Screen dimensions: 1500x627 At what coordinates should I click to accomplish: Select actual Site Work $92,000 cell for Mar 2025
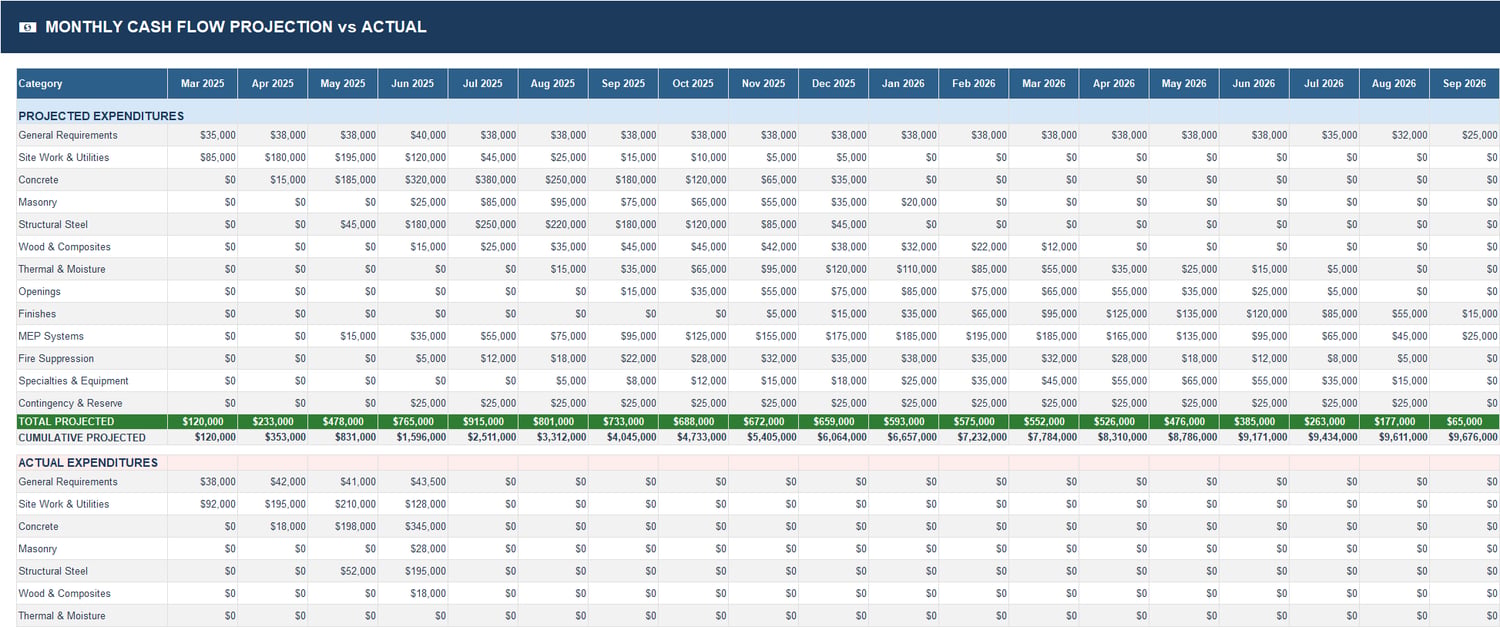(x=203, y=504)
